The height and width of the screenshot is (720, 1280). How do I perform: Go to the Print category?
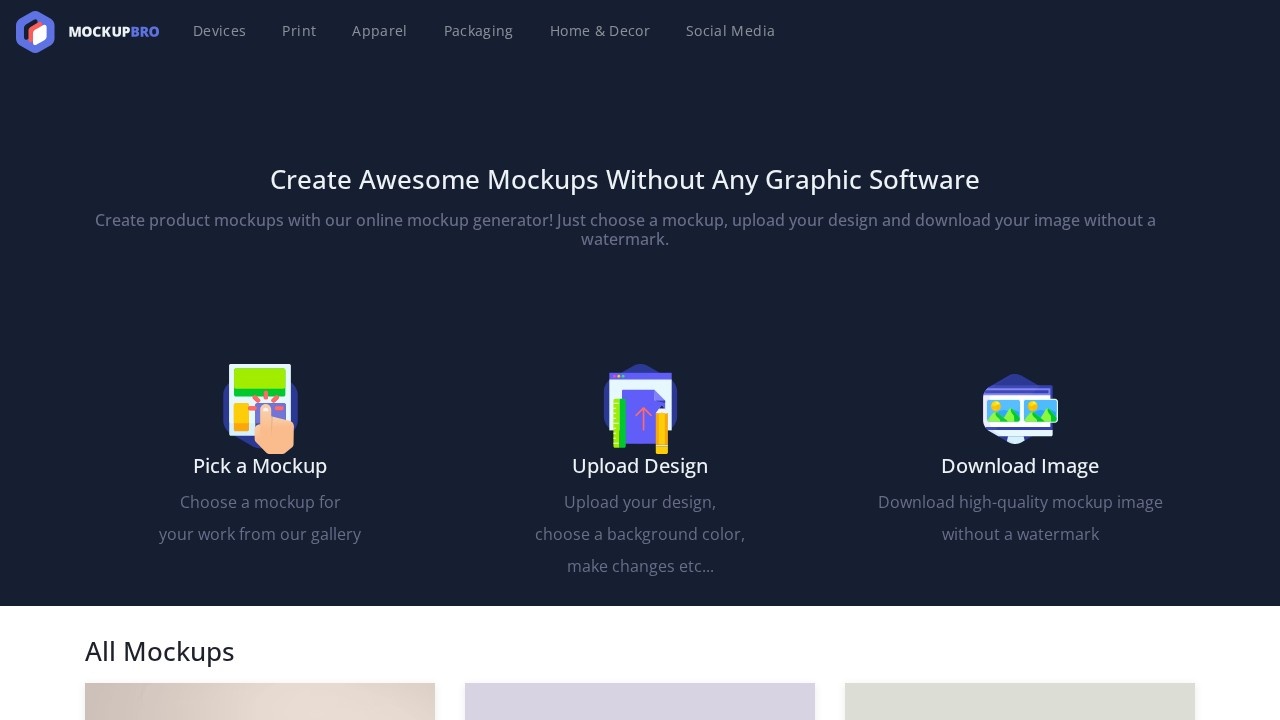point(299,31)
